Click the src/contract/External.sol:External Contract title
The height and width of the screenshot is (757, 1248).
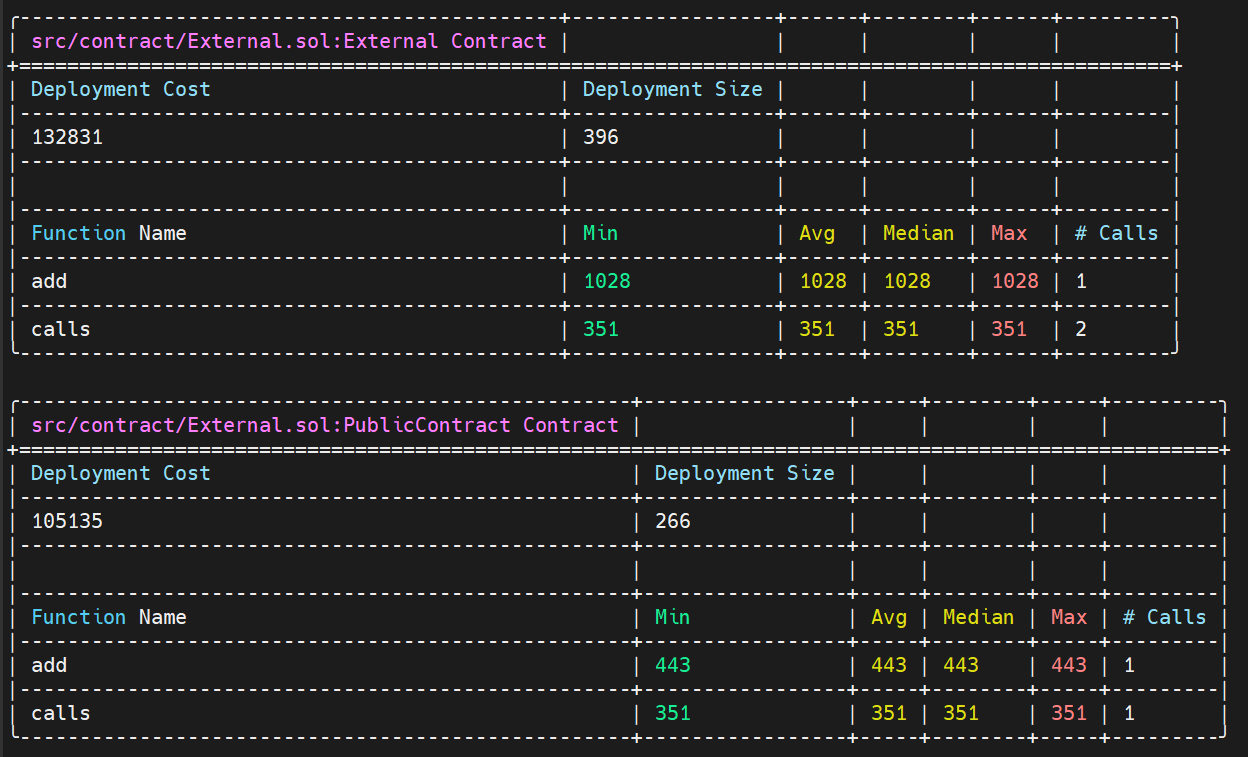point(289,41)
